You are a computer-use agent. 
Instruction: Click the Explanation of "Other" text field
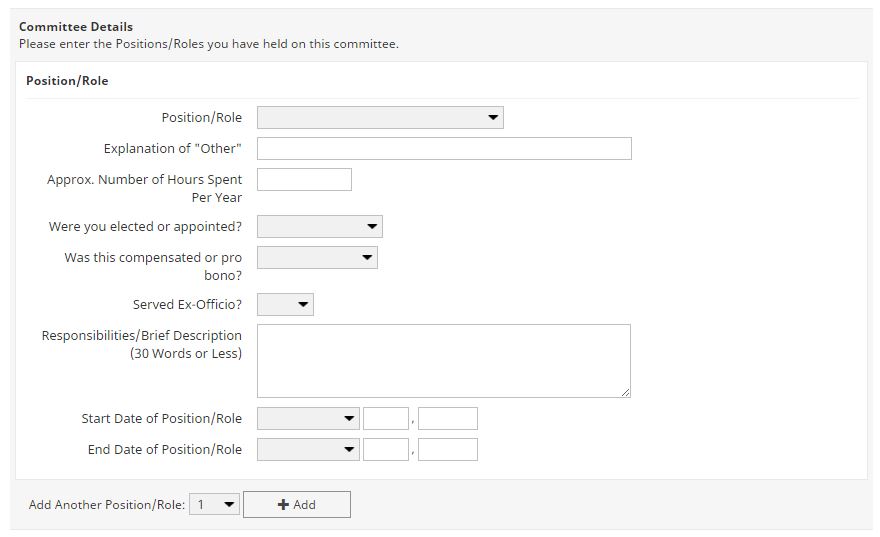click(444, 149)
